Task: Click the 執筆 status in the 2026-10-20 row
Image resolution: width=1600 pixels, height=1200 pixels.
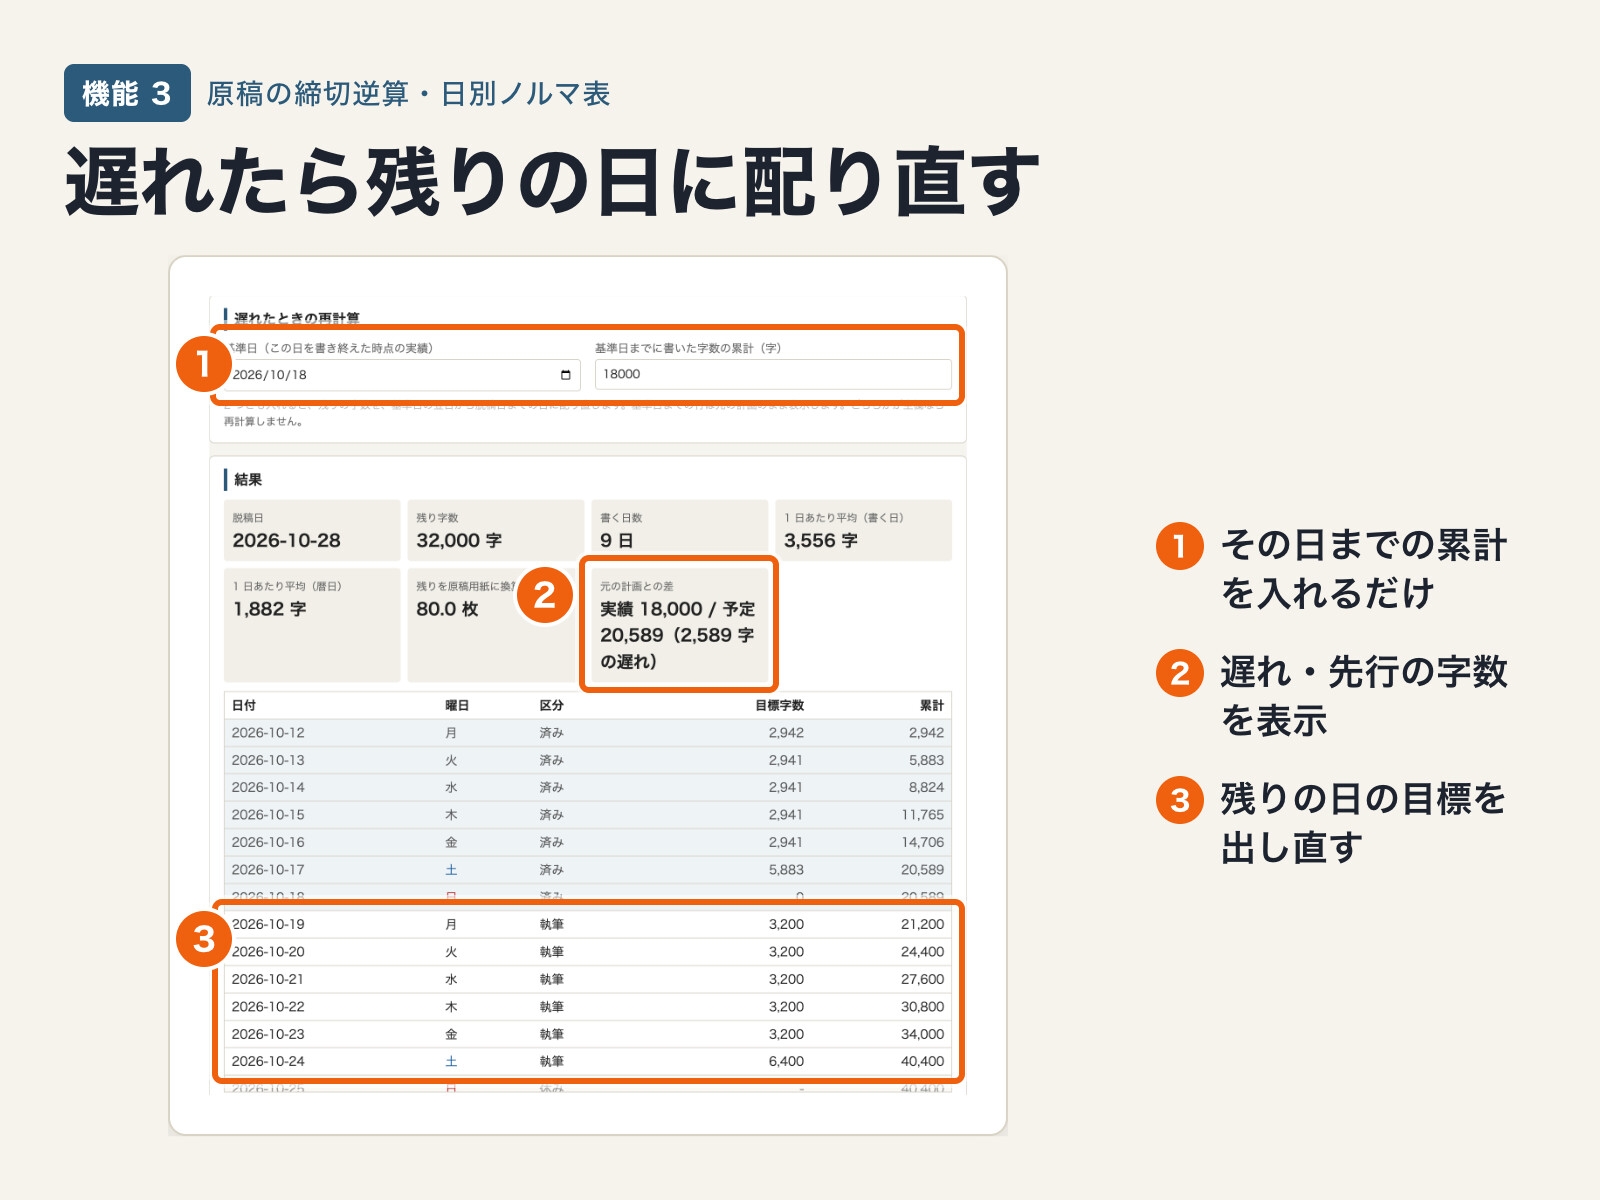Action: click(551, 952)
